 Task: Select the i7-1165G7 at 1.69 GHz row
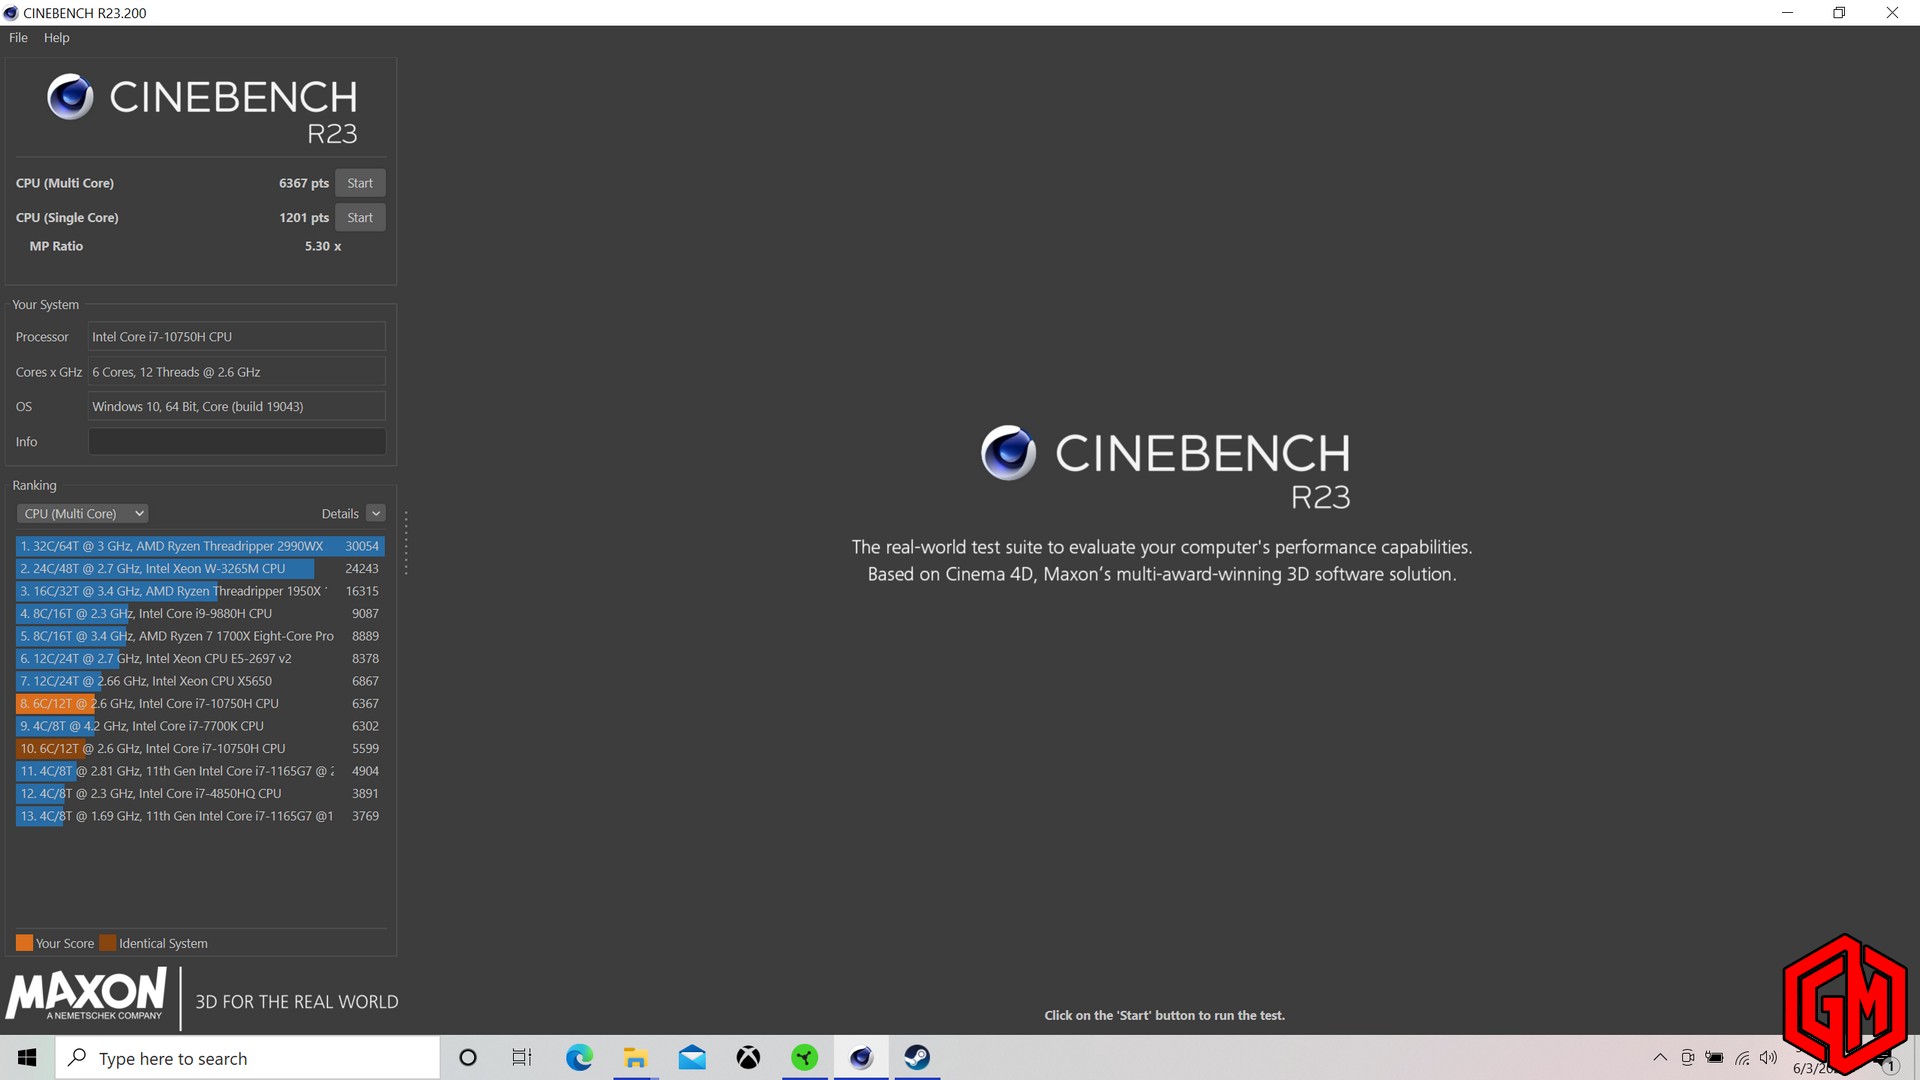[x=200, y=816]
